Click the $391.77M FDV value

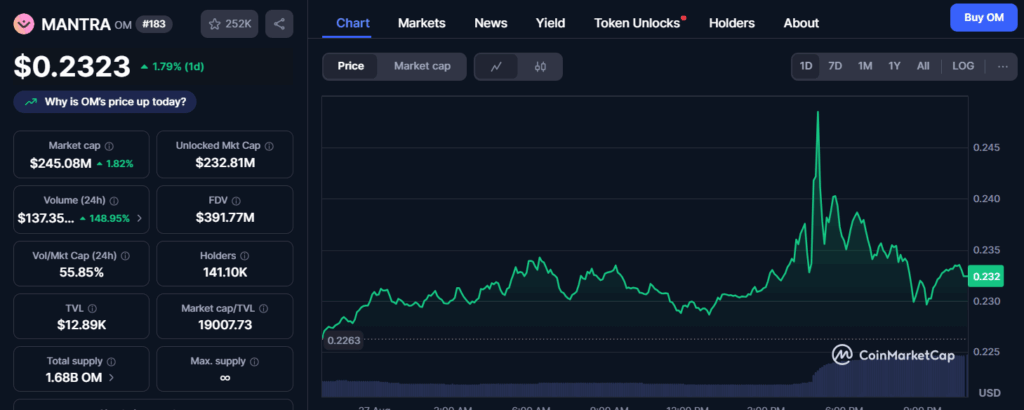pos(225,218)
